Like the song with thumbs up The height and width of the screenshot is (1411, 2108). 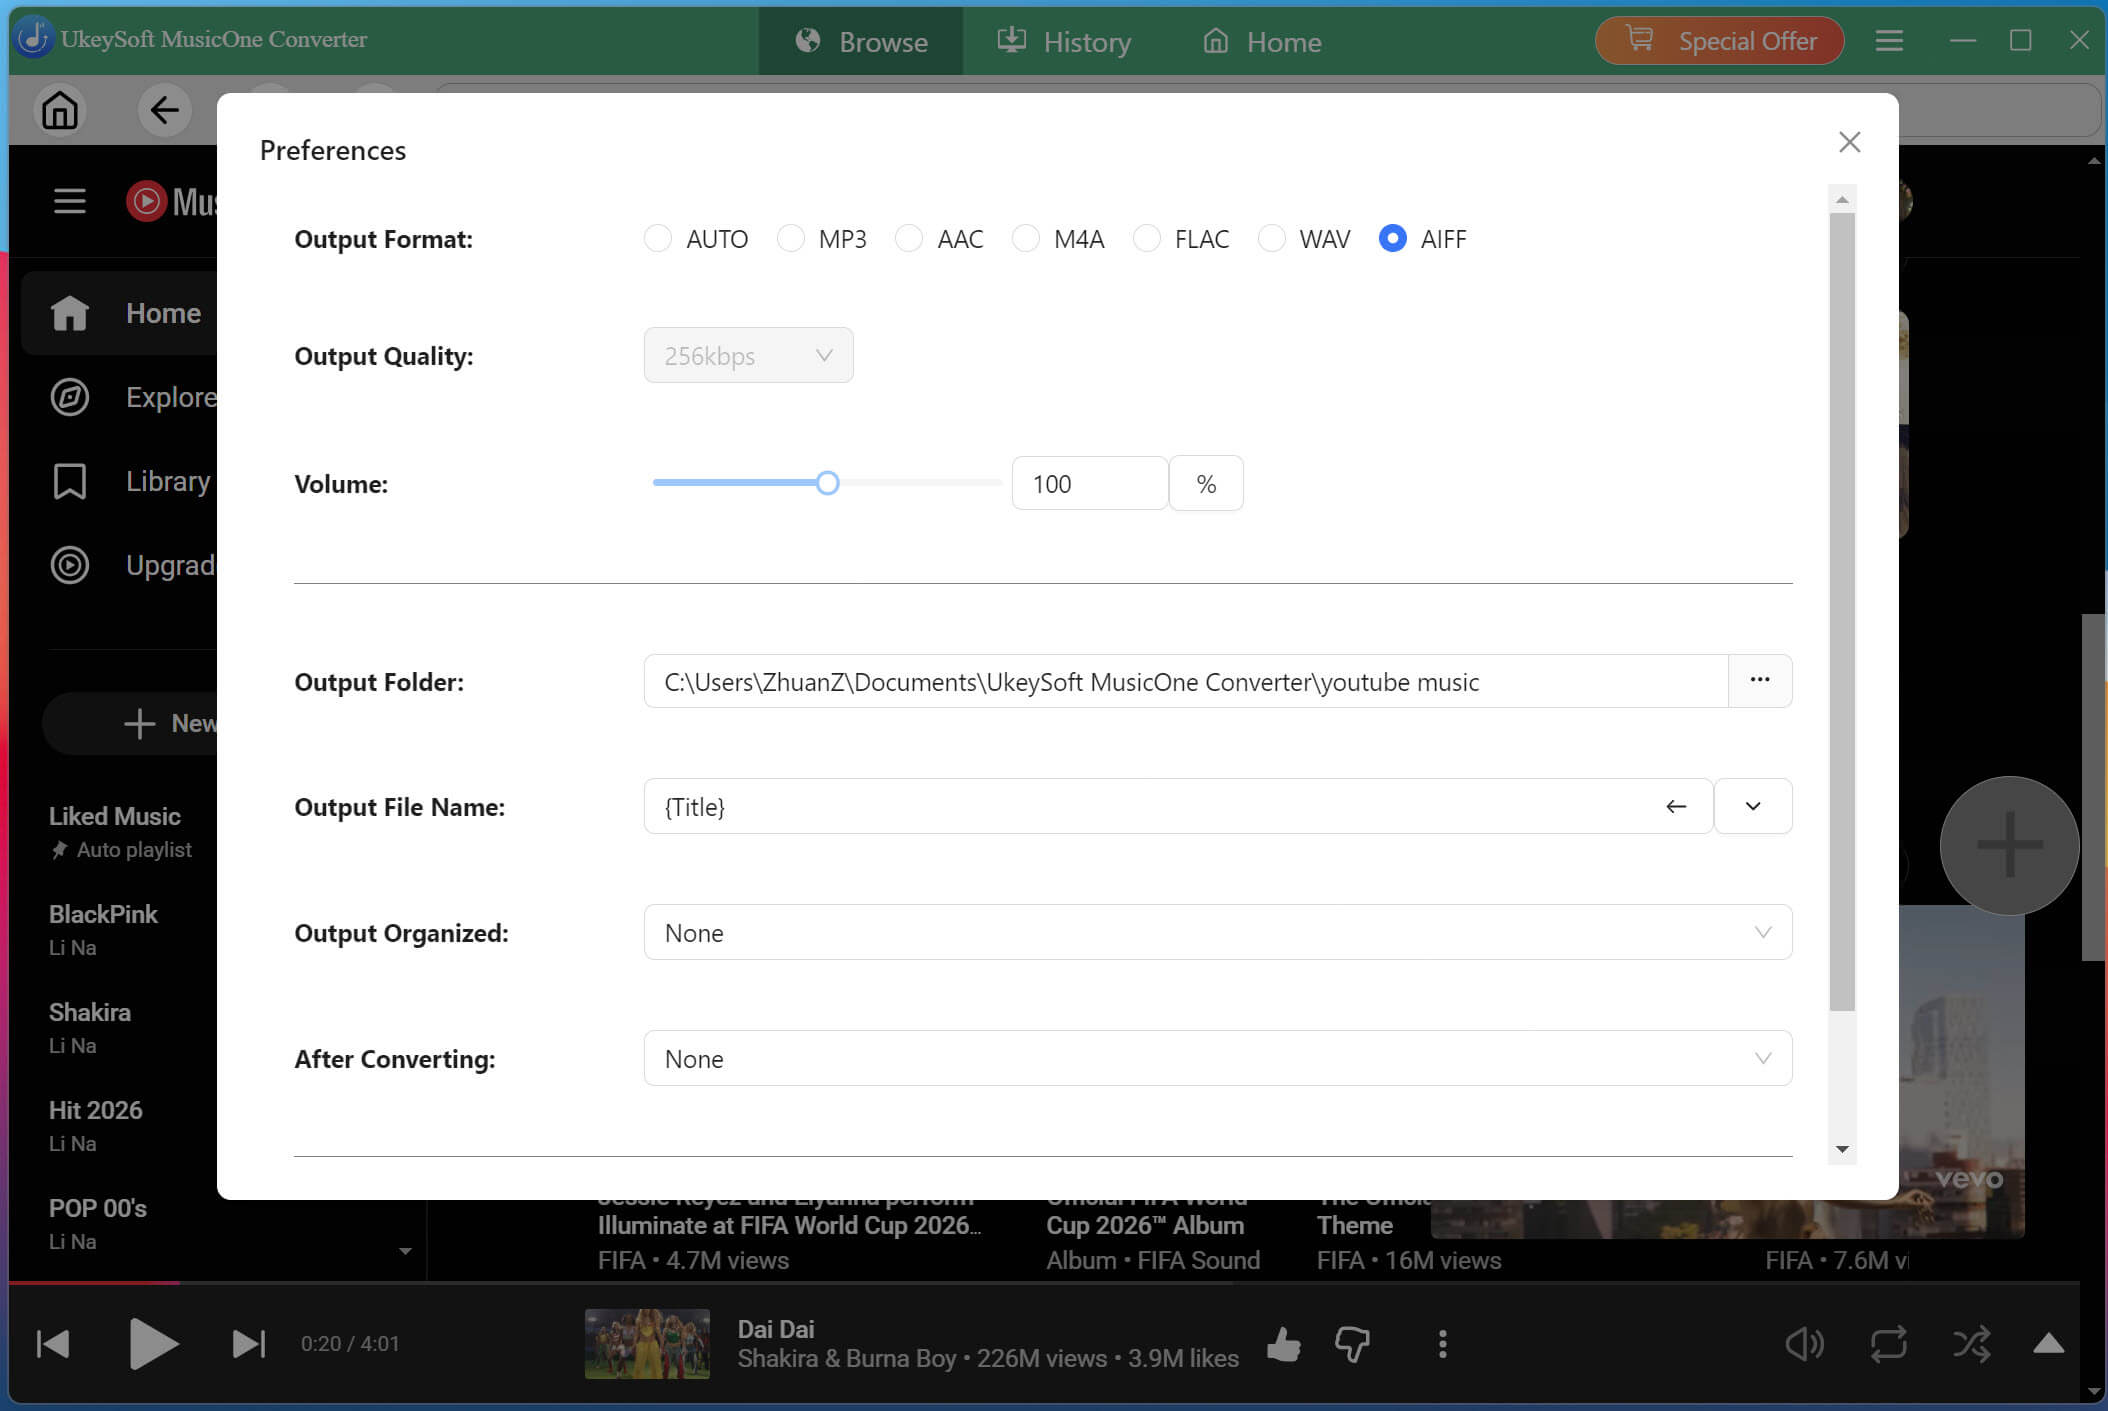(1283, 1344)
